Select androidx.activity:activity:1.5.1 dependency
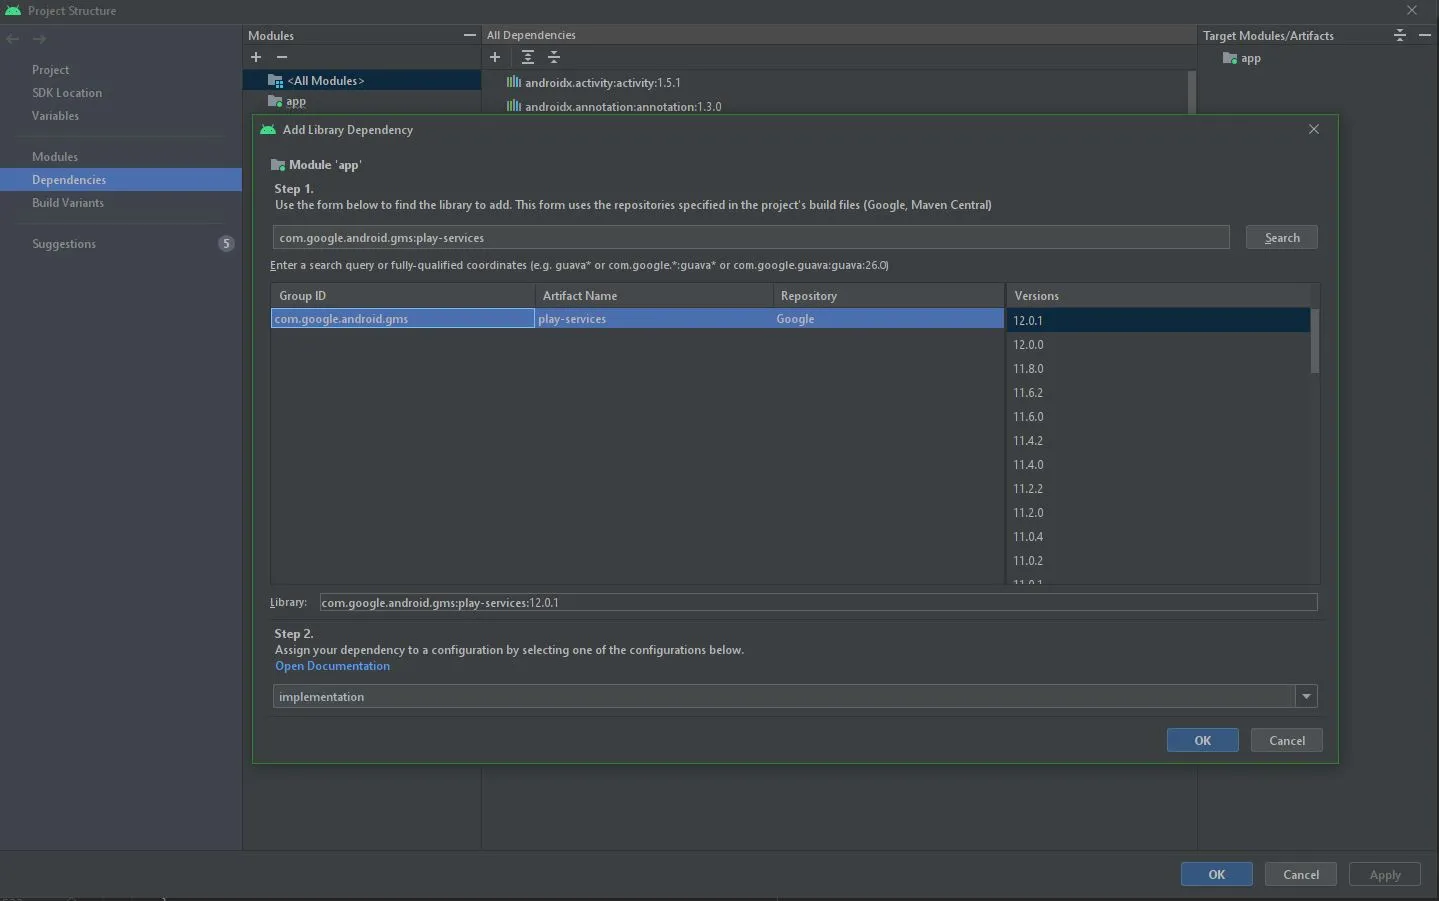The image size is (1439, 901). click(602, 83)
